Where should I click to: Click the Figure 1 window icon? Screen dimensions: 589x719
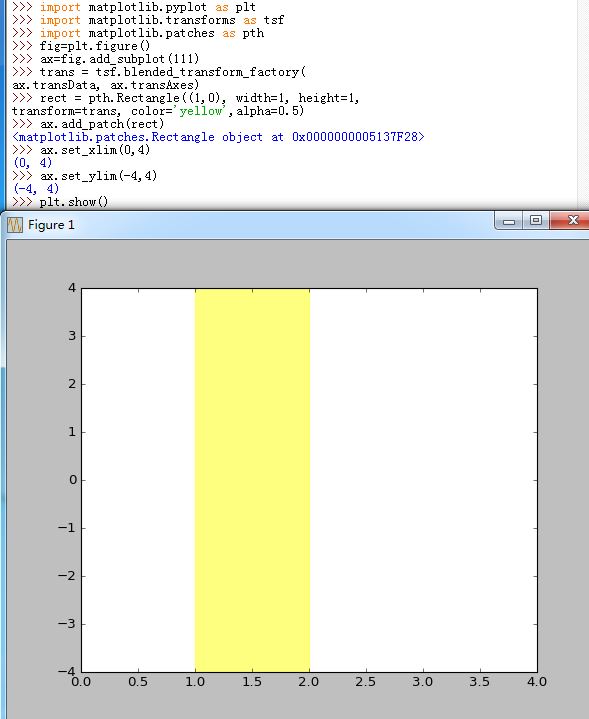pyautogui.click(x=15, y=225)
